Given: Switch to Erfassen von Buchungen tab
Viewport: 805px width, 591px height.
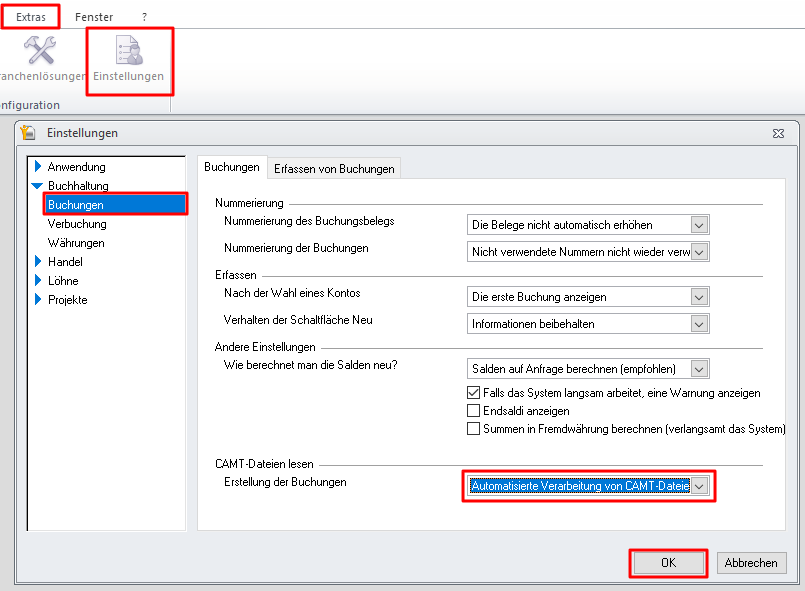Looking at the screenshot, I should coord(334,169).
